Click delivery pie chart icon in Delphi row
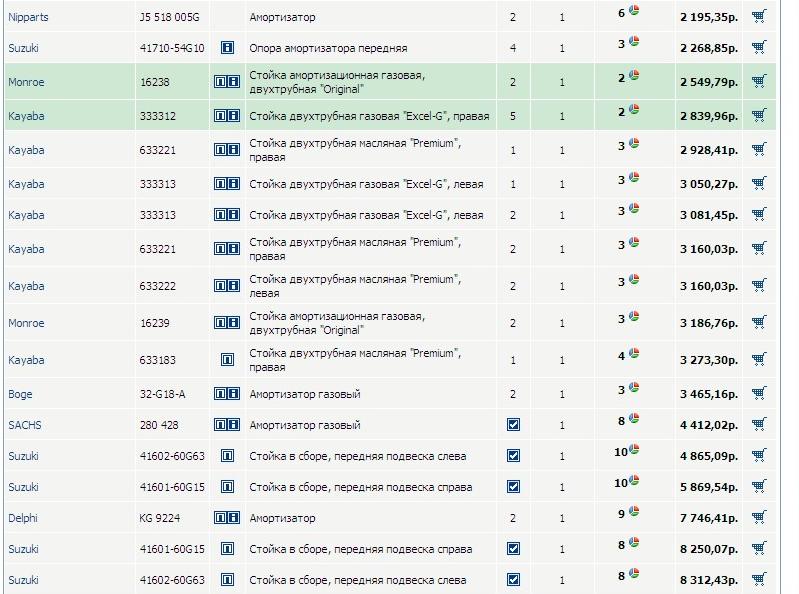This screenshot has width=799, height=594. point(634,511)
